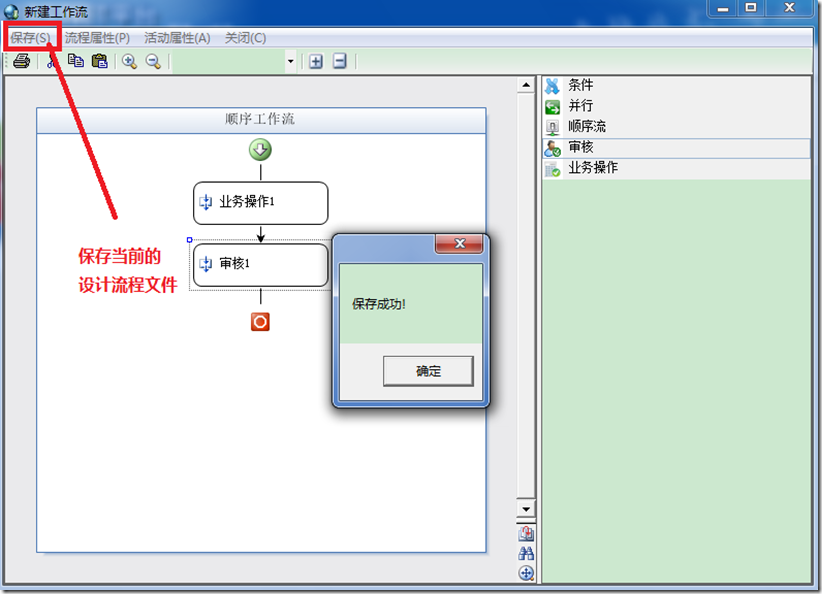
Task: Click the 关闭(C) menu item
Action: tap(245, 38)
